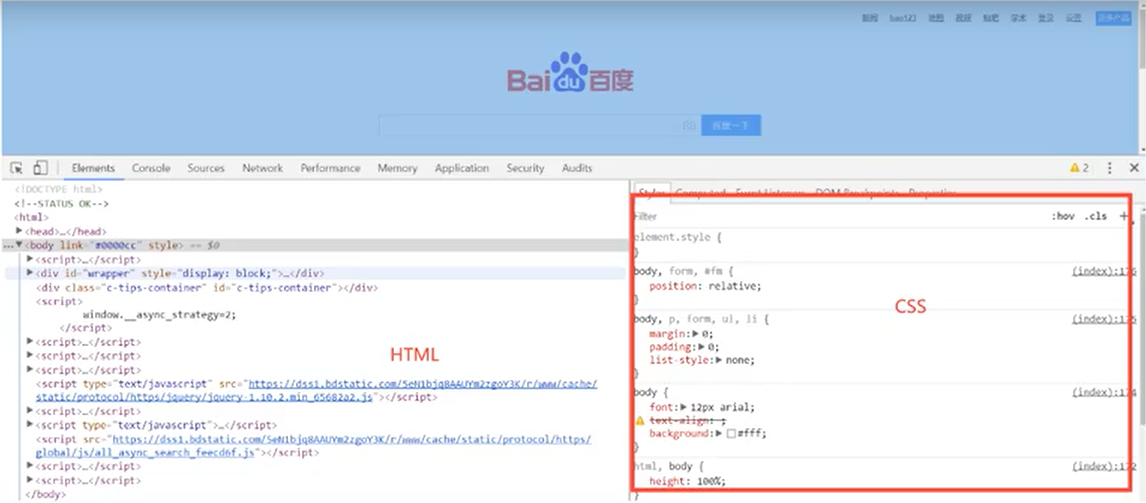Open the Console tab
Screen dimensions: 1146x503
click(x=151, y=167)
